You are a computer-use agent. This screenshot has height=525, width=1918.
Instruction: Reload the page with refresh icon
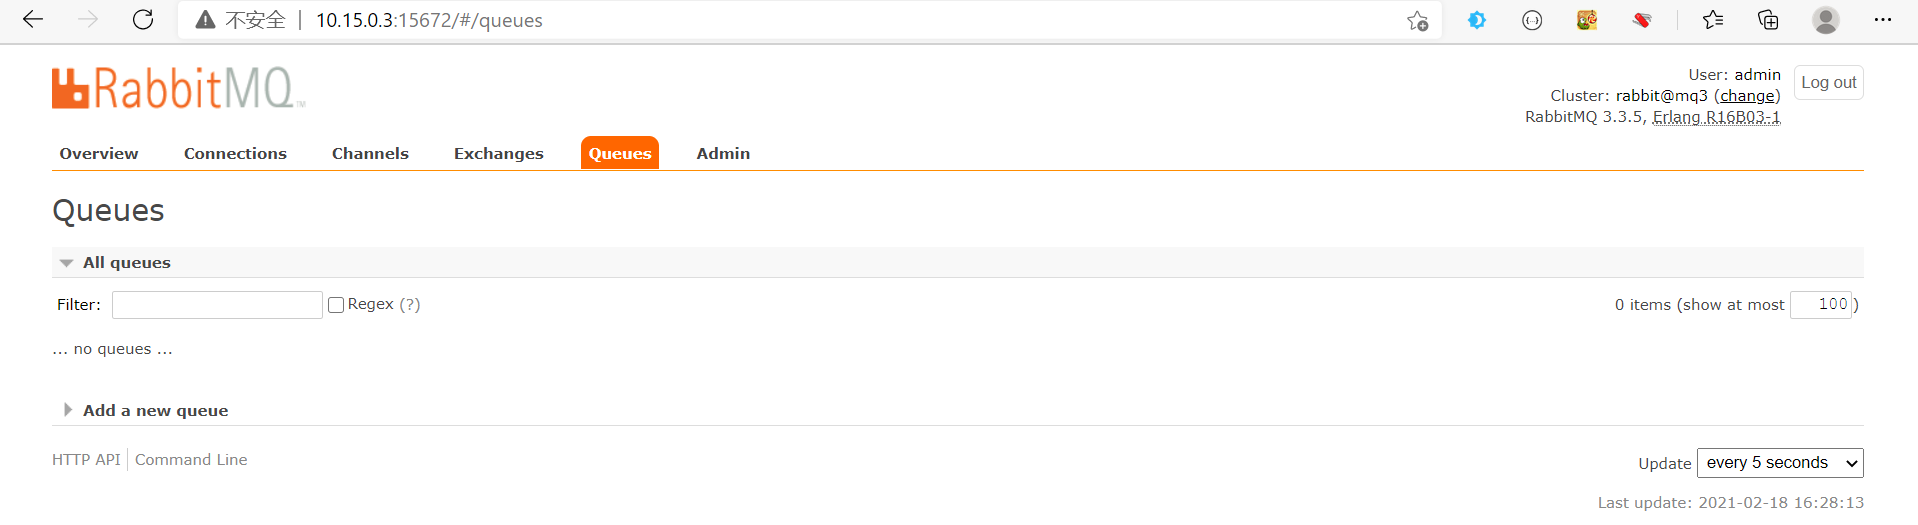pos(143,20)
